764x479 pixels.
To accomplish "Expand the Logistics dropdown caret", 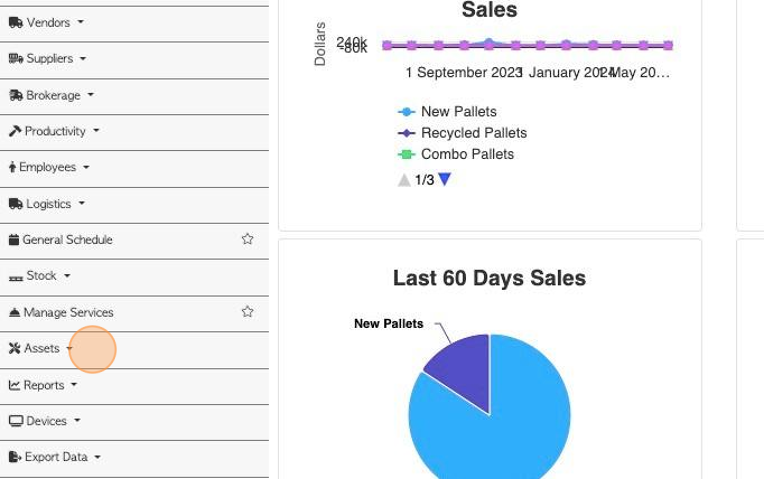I will pyautogui.click(x=81, y=203).
